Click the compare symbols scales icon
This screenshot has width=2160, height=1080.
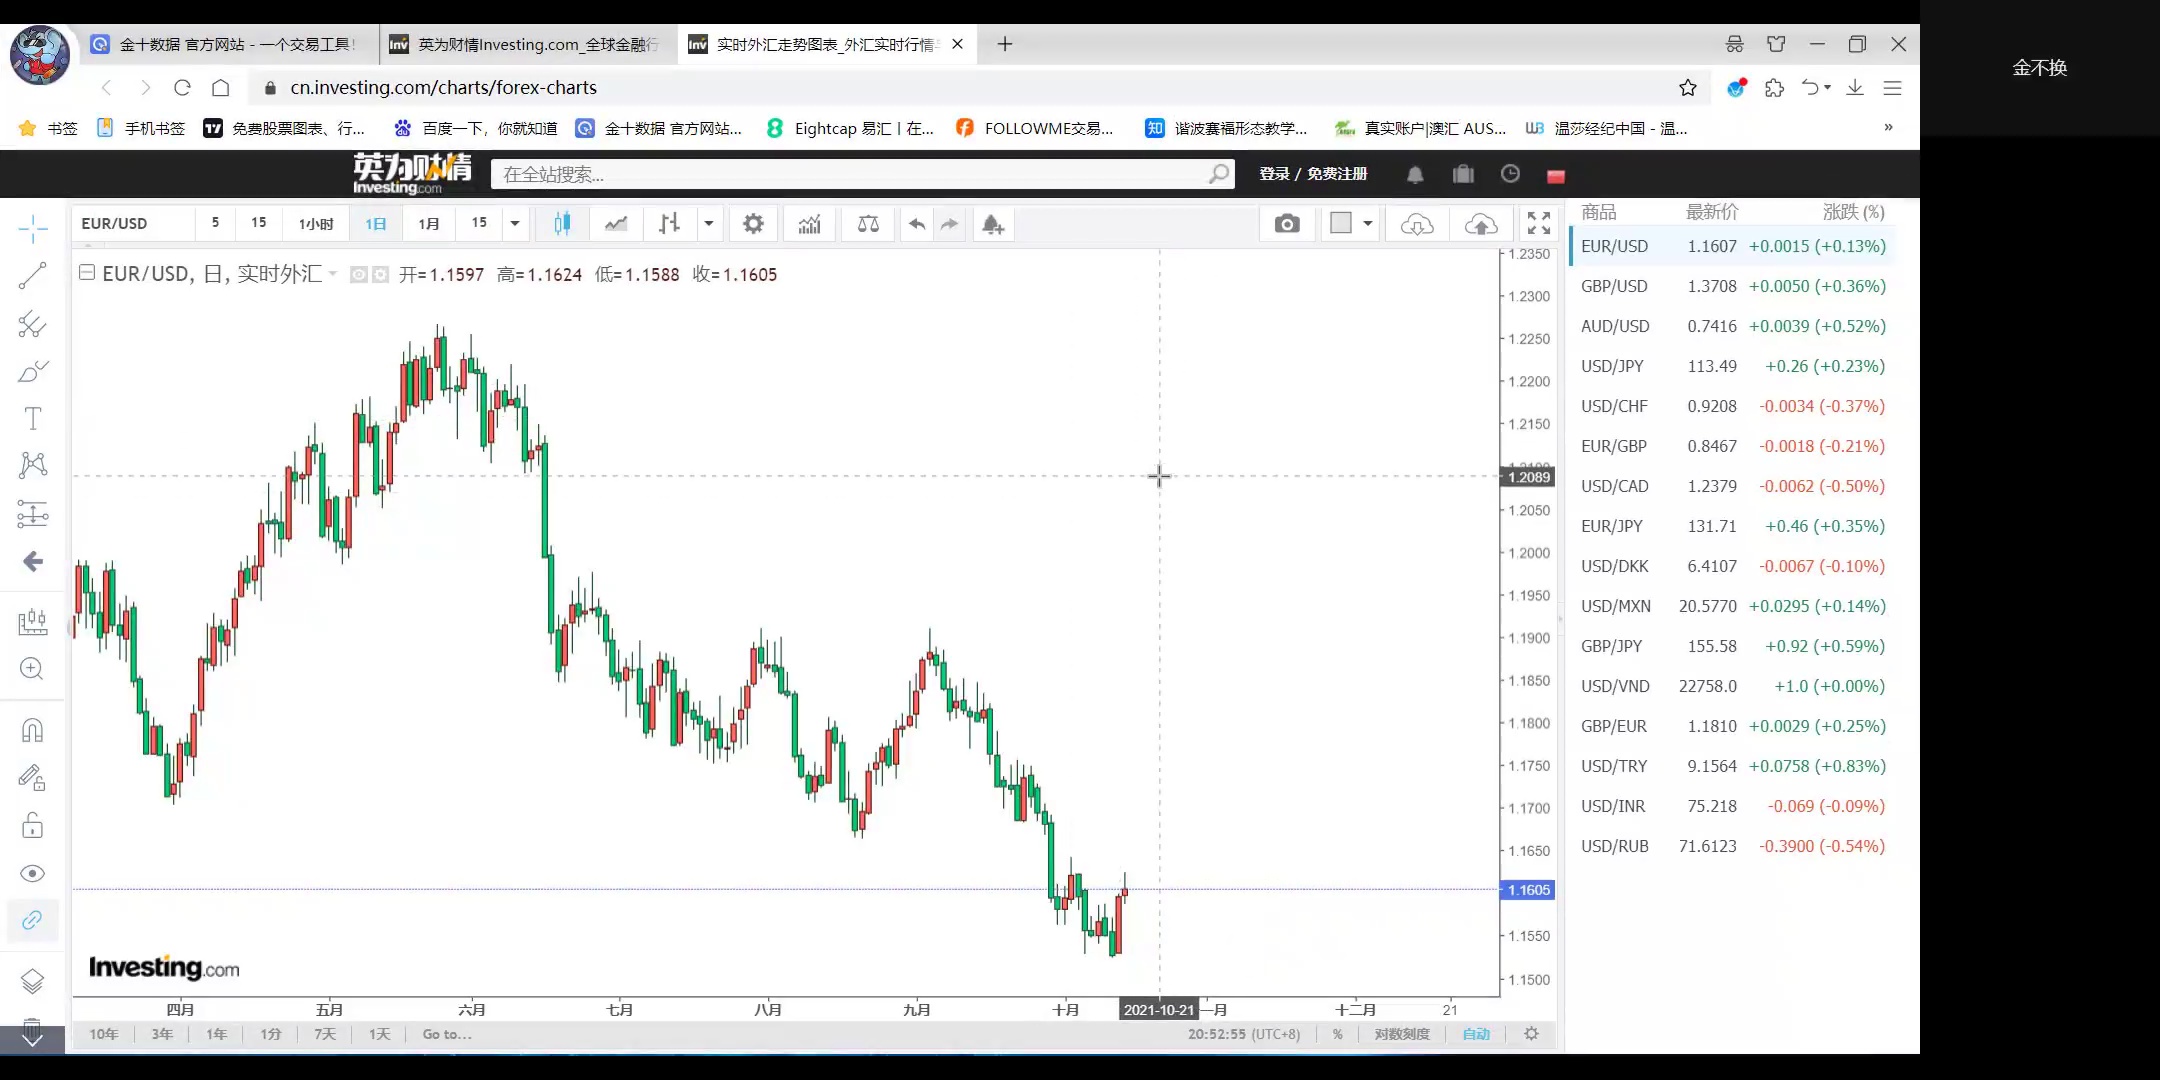(868, 224)
